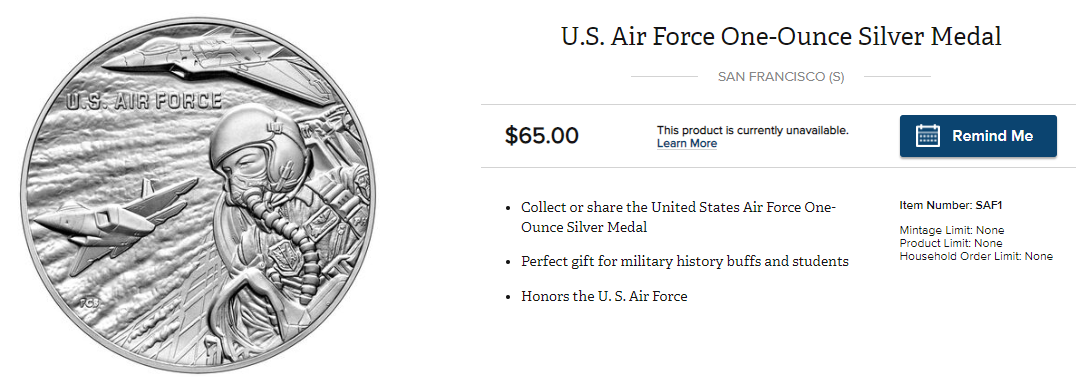1076x378 pixels.
Task: Click the Collect or share bullet point
Action: [x=678, y=217]
